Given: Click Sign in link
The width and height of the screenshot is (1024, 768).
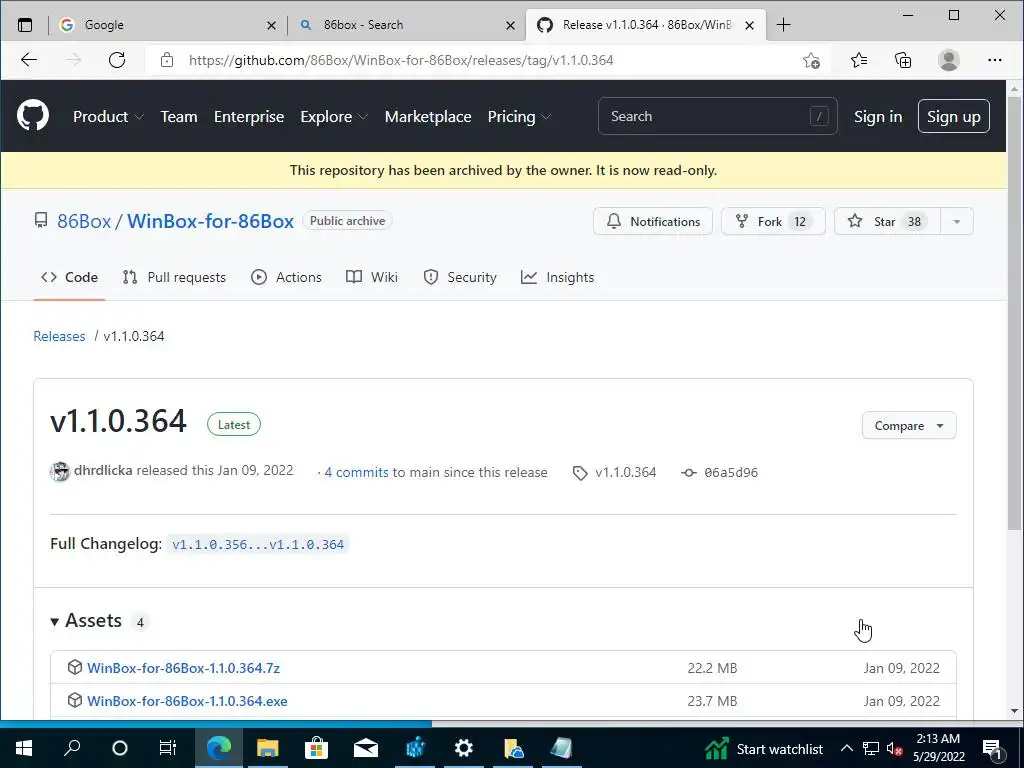Looking at the screenshot, I should [878, 116].
